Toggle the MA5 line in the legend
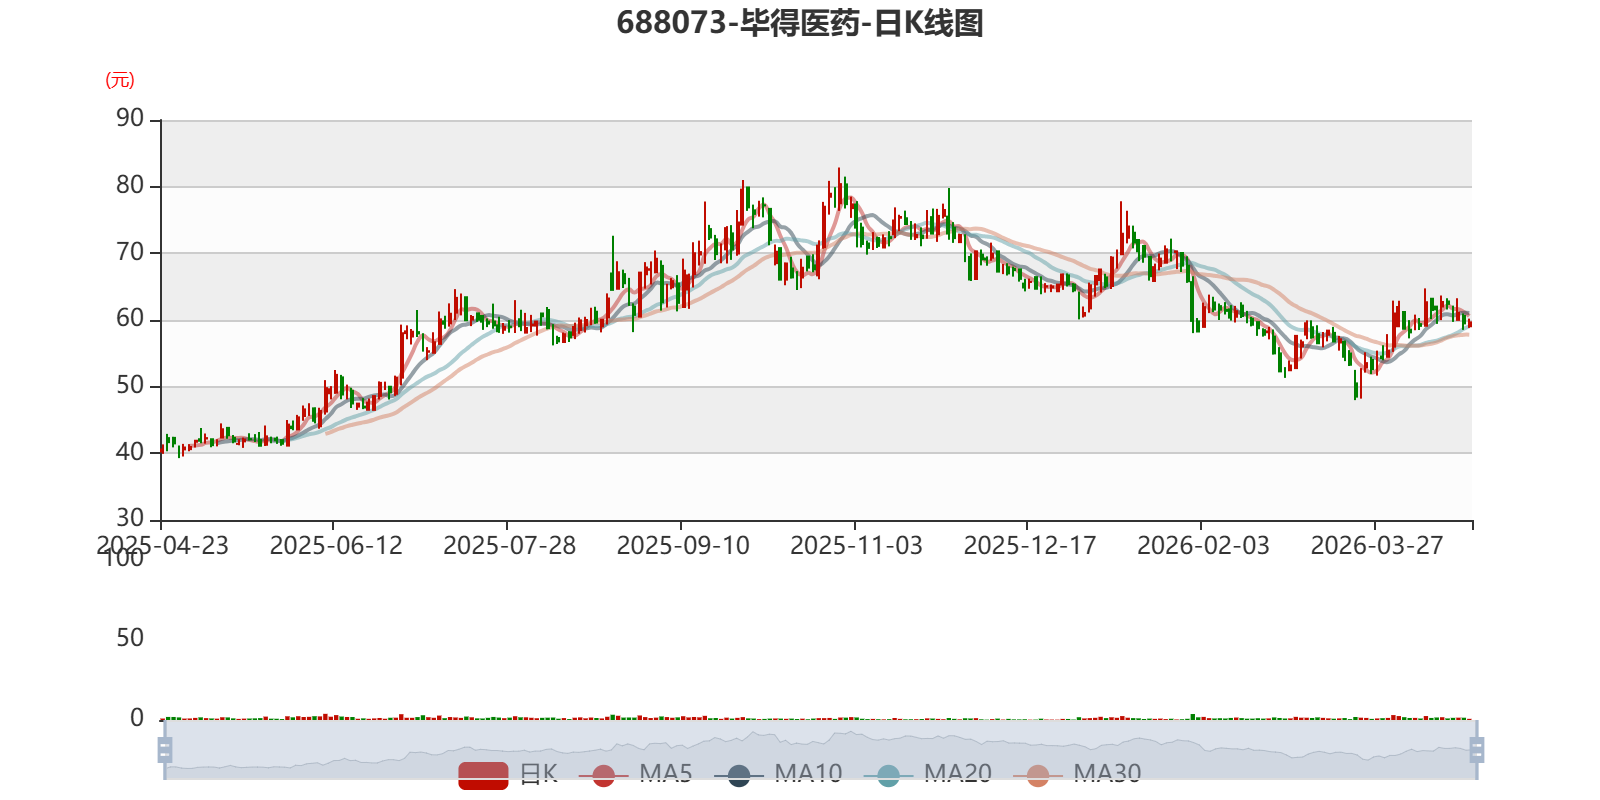 635,774
